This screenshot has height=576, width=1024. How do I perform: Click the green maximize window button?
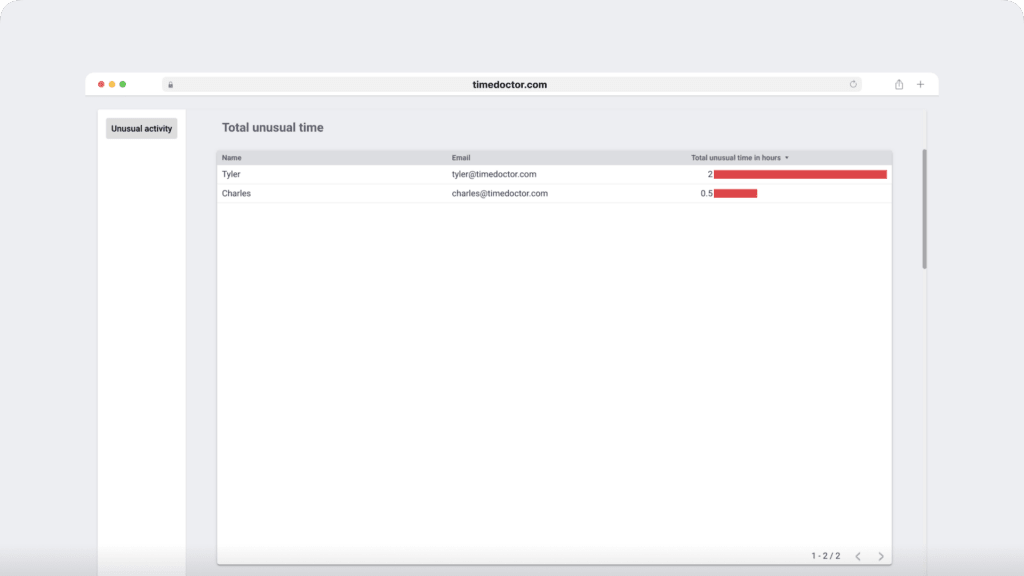coord(123,84)
